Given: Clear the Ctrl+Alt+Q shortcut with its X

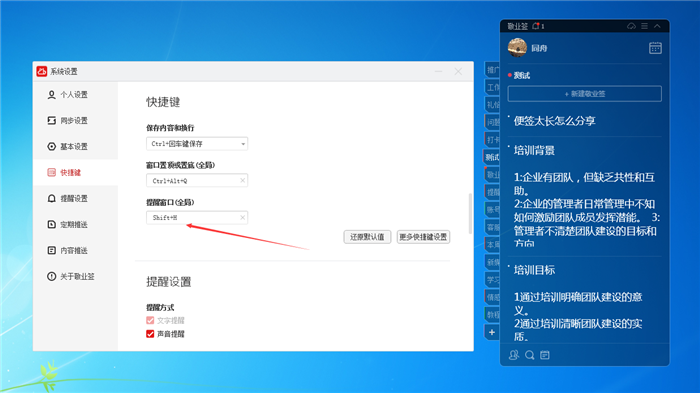Looking at the screenshot, I should (242, 180).
